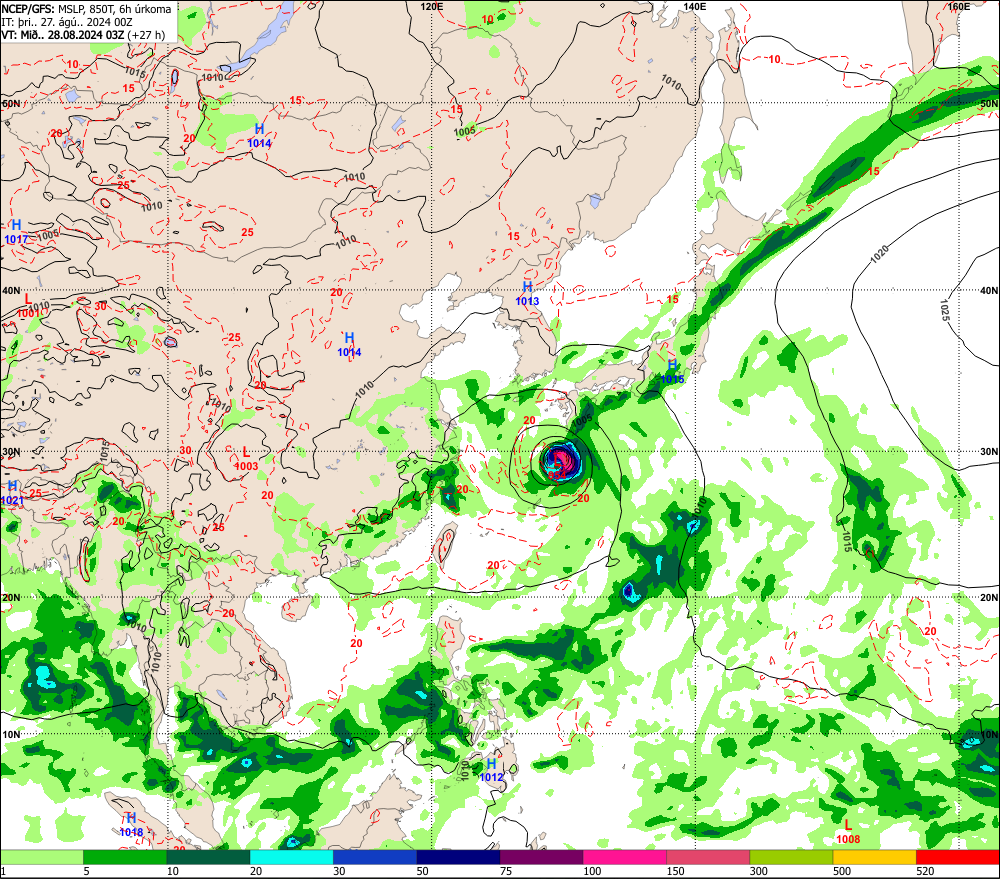The width and height of the screenshot is (1000, 879).
Task: Click the 160E longitude label
Action: click(959, 6)
